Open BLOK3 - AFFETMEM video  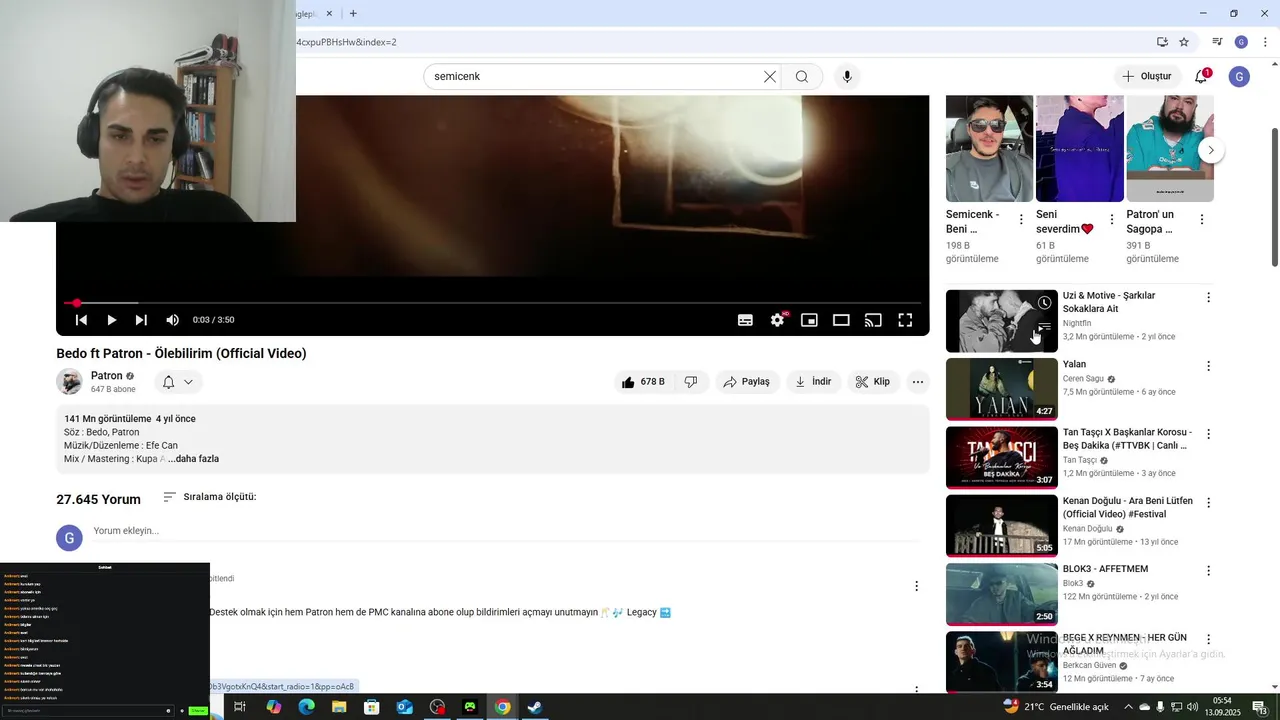pyautogui.click(x=1001, y=594)
